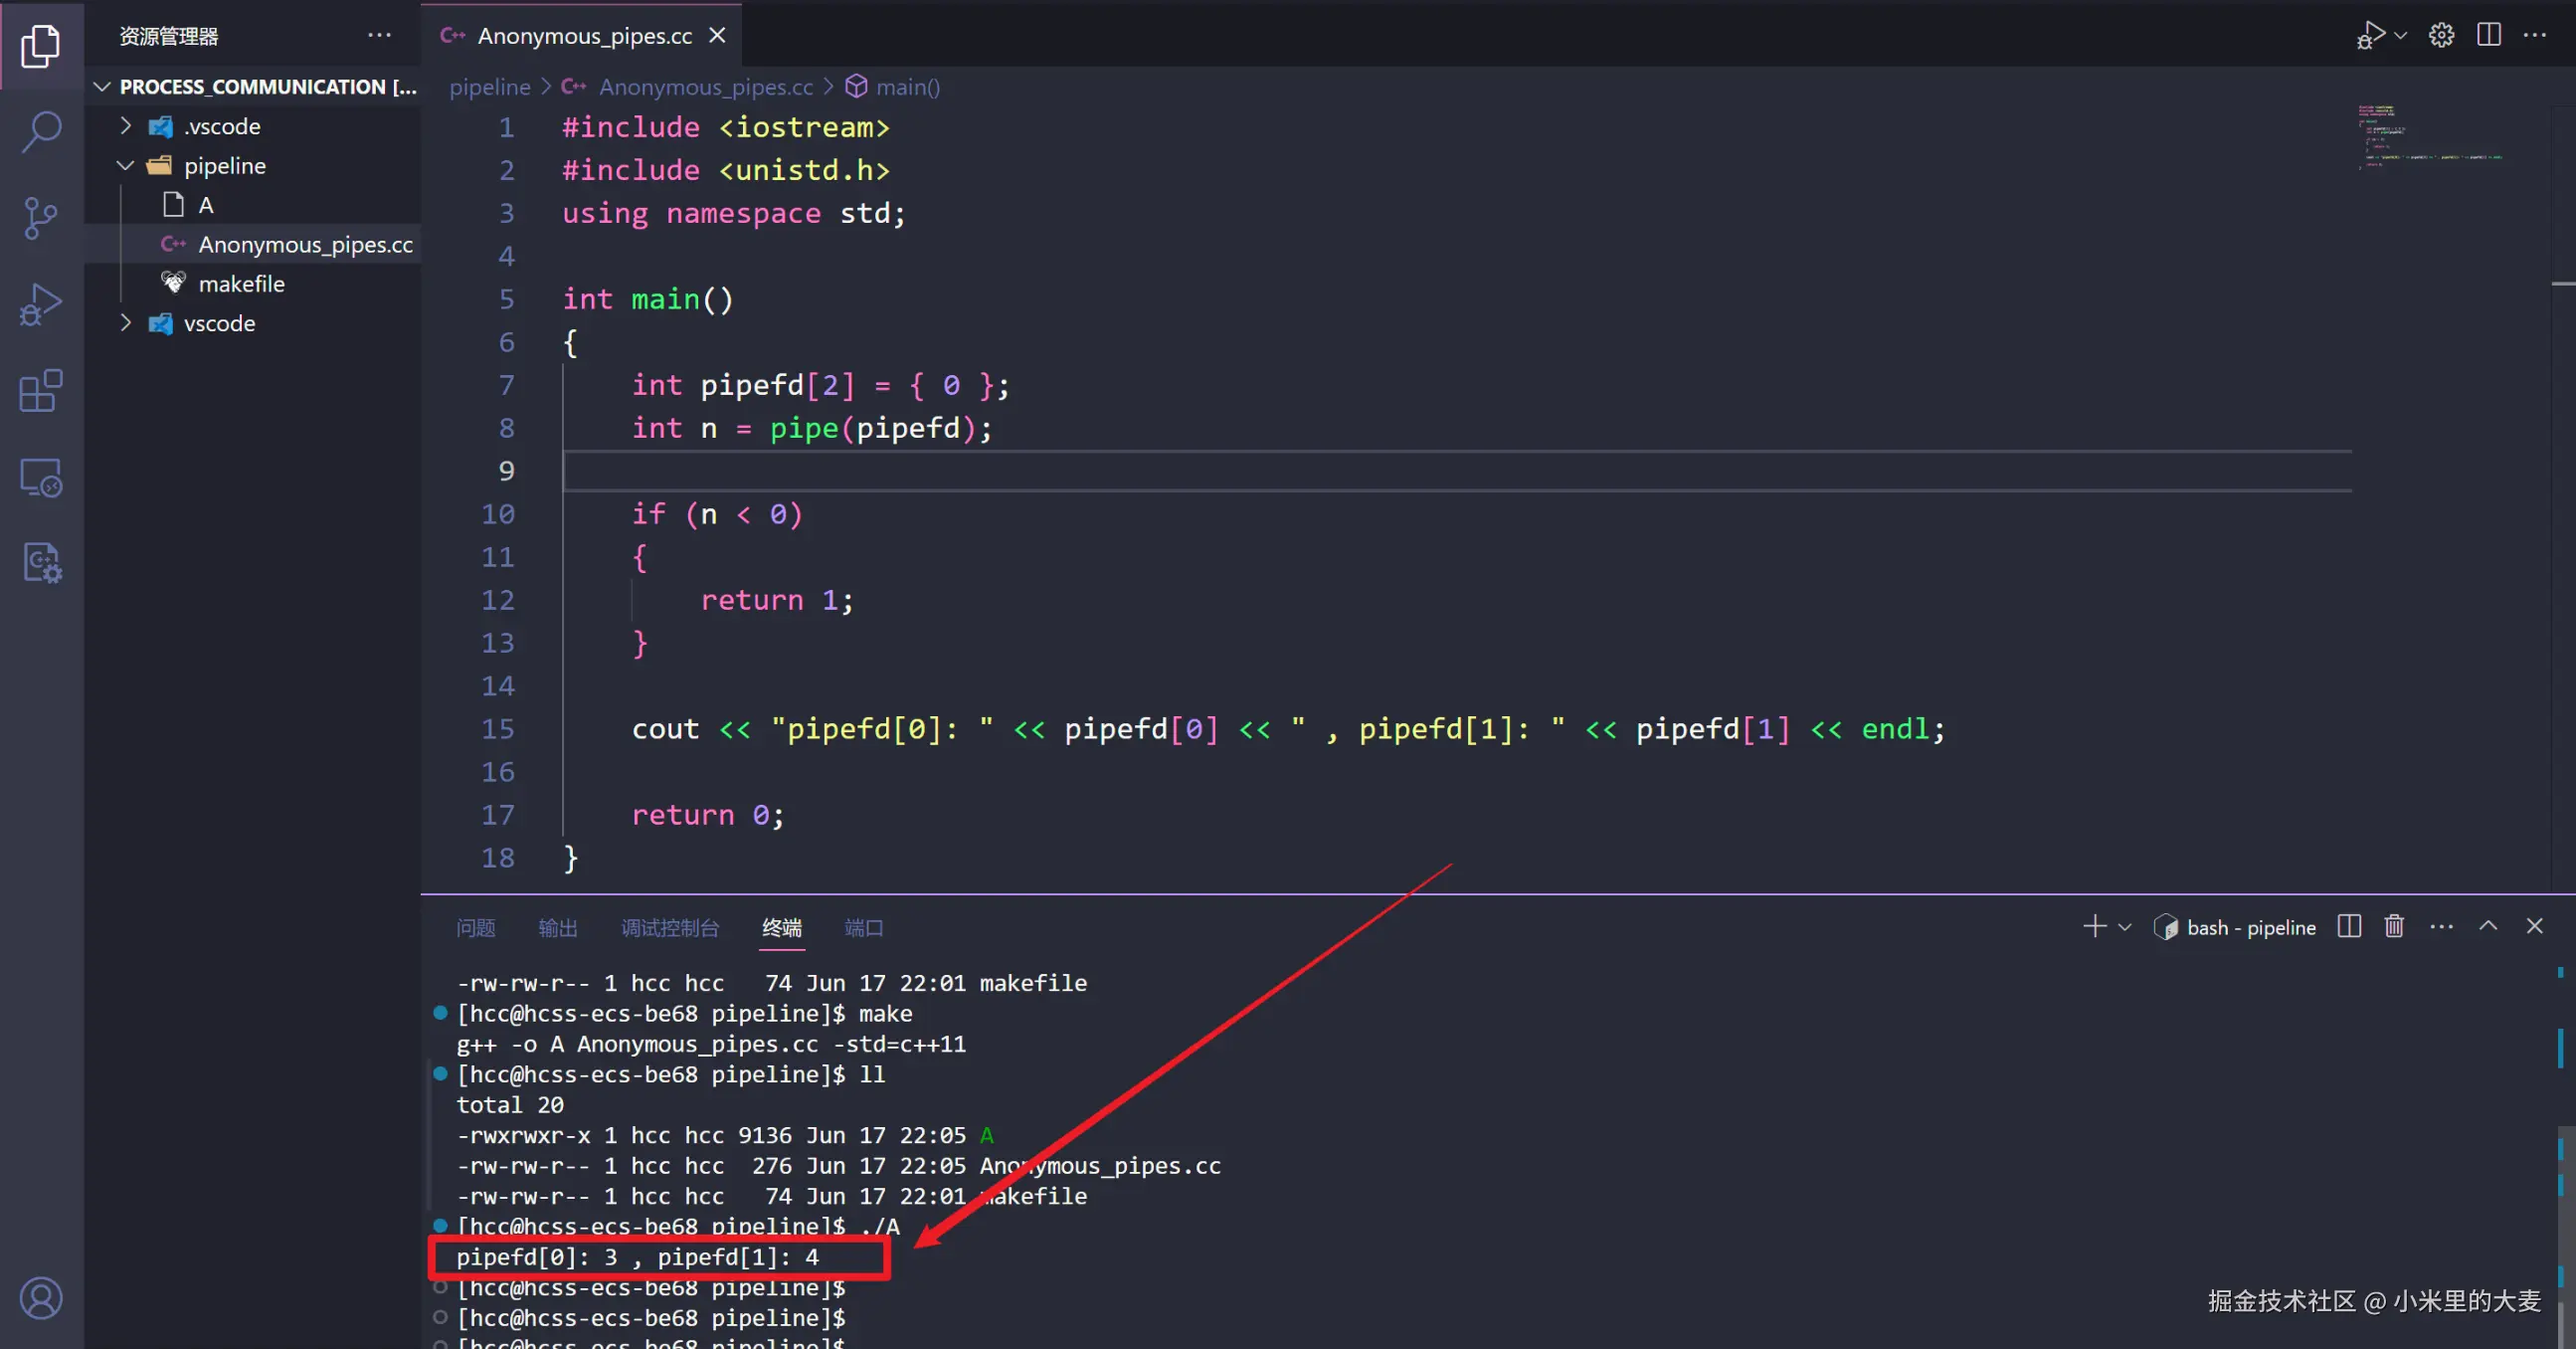Switch to the 问题 panel tab
Viewport: 2576px width, 1349px height.
point(475,928)
